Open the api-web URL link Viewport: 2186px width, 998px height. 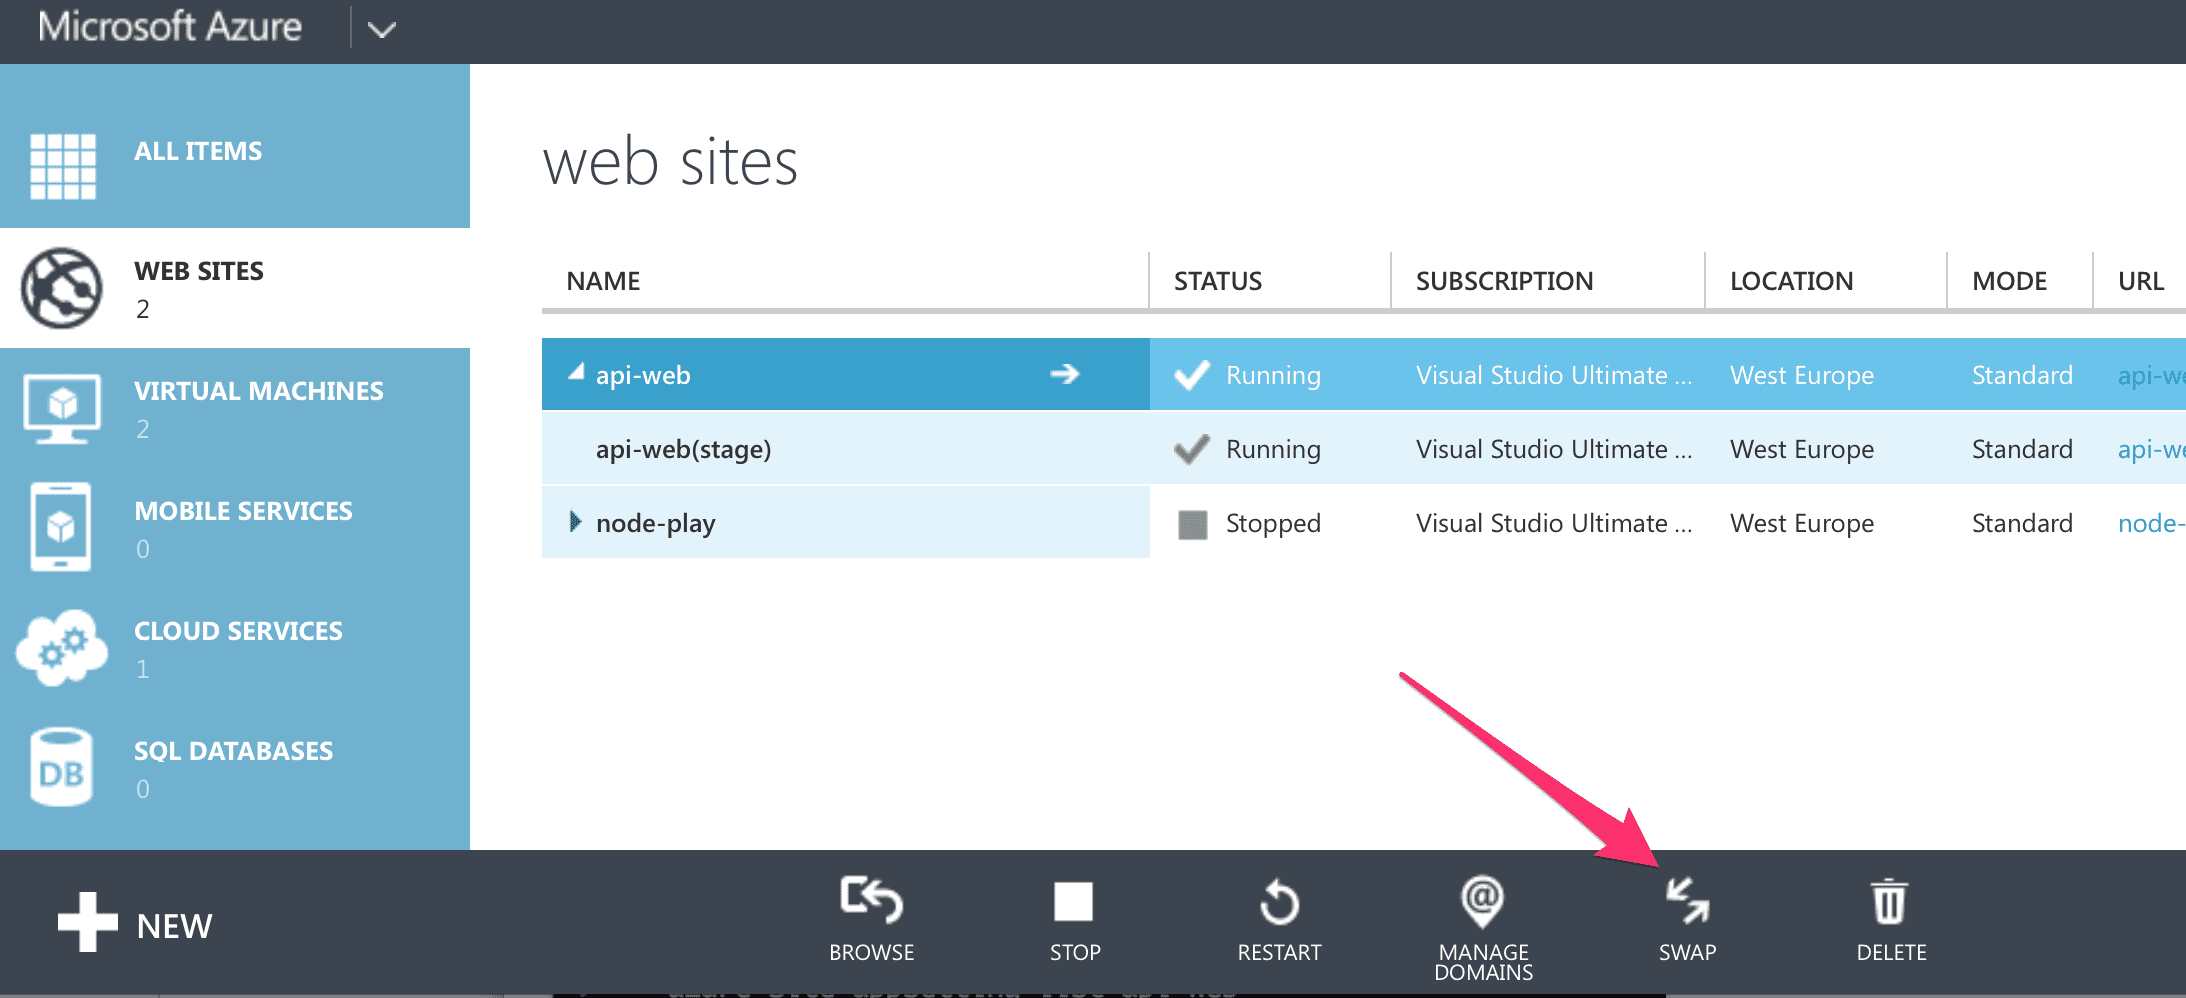2151,375
